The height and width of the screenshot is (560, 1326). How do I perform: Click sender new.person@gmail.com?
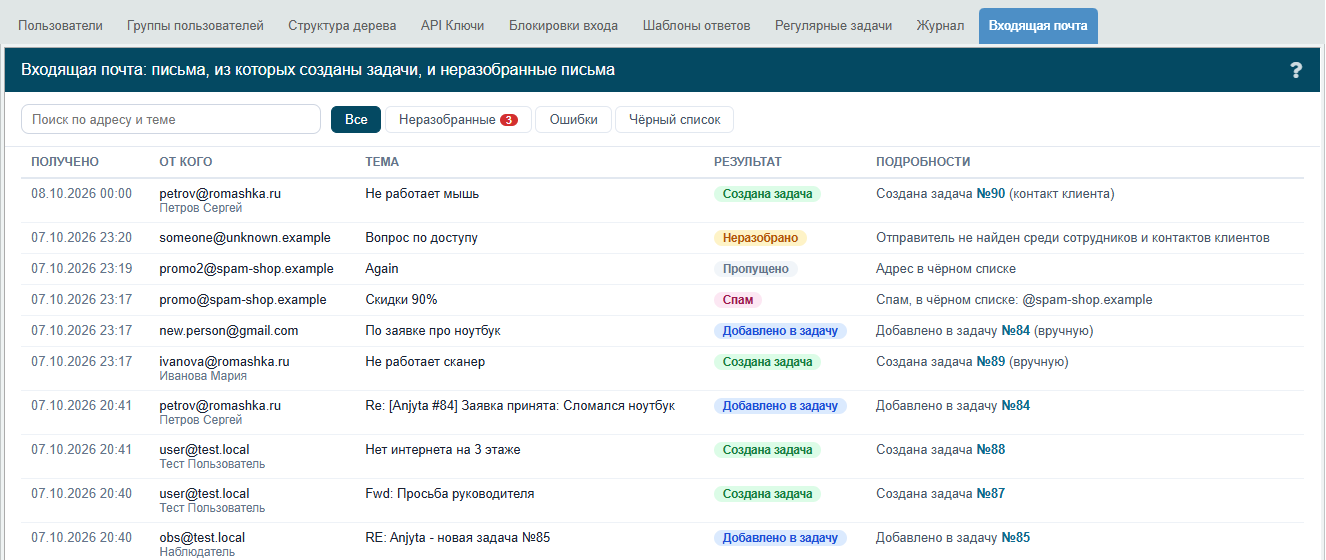229,330
